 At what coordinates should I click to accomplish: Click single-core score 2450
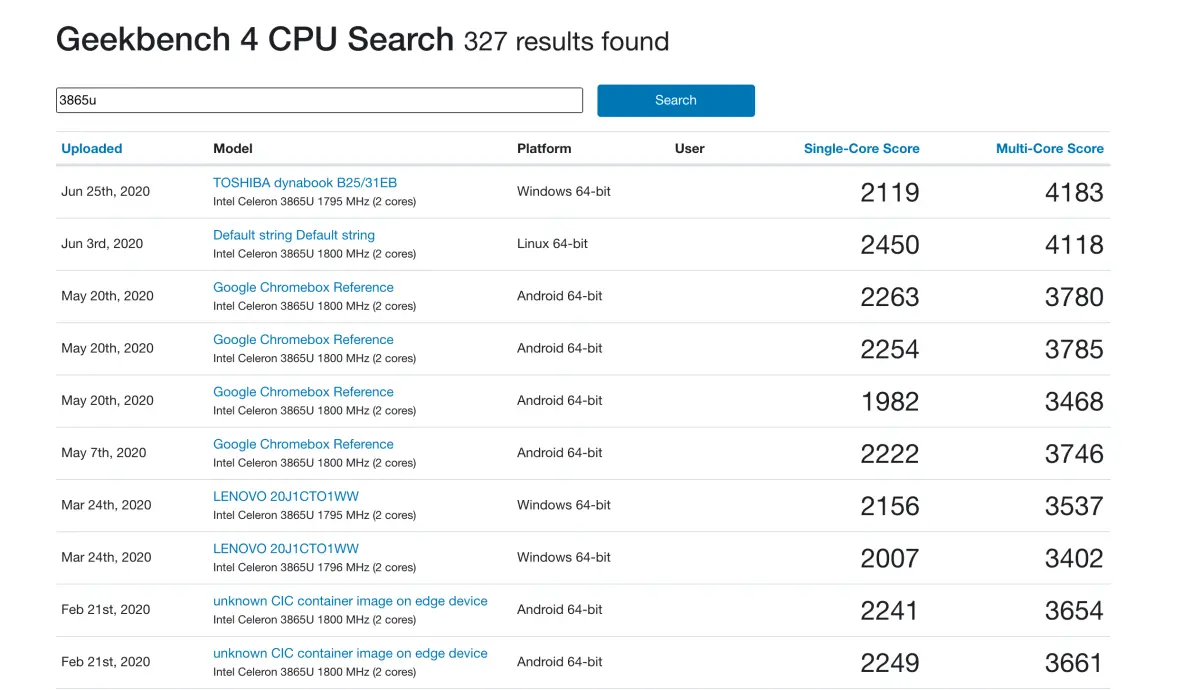pos(889,245)
